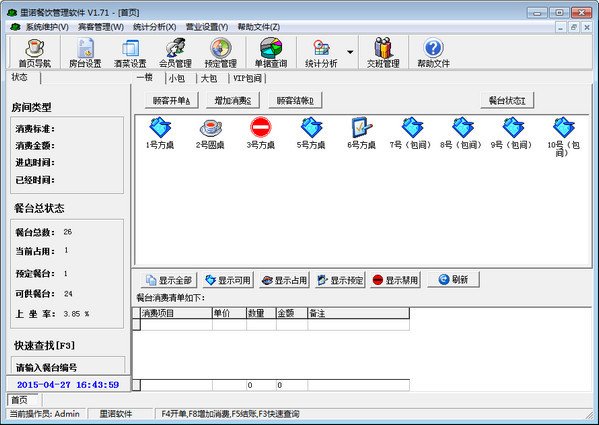This screenshot has height=425, width=599.
Task: Open the 系统维护(V) menu
Action: 47,27
